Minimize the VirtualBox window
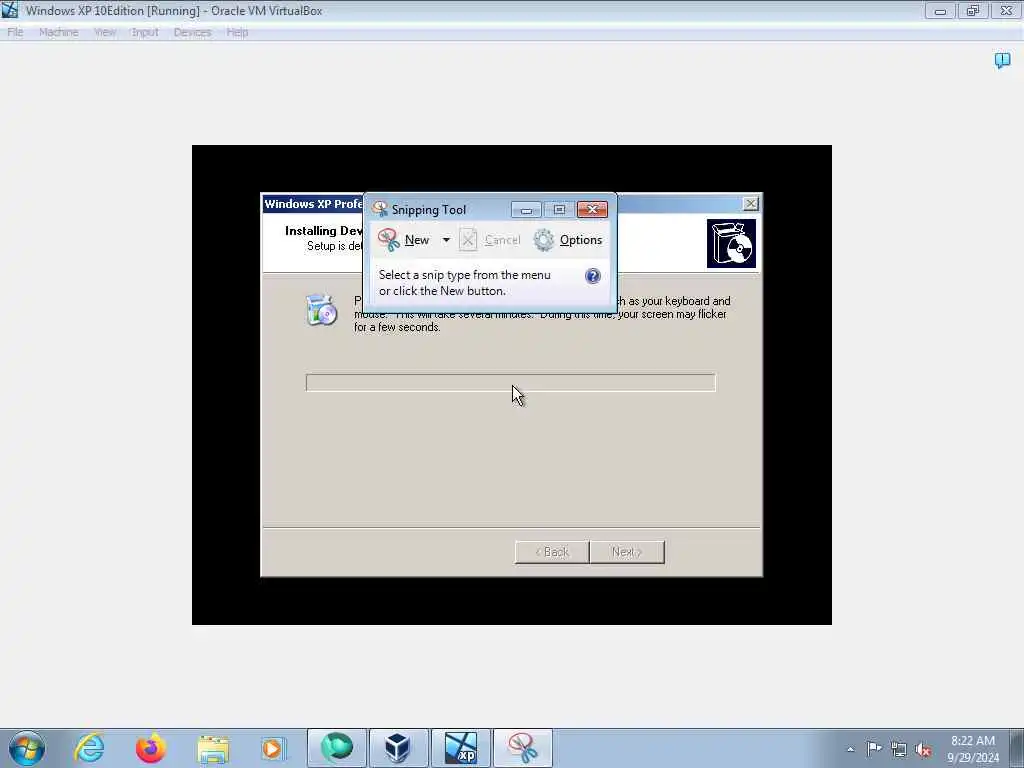The image size is (1024, 768). point(940,10)
